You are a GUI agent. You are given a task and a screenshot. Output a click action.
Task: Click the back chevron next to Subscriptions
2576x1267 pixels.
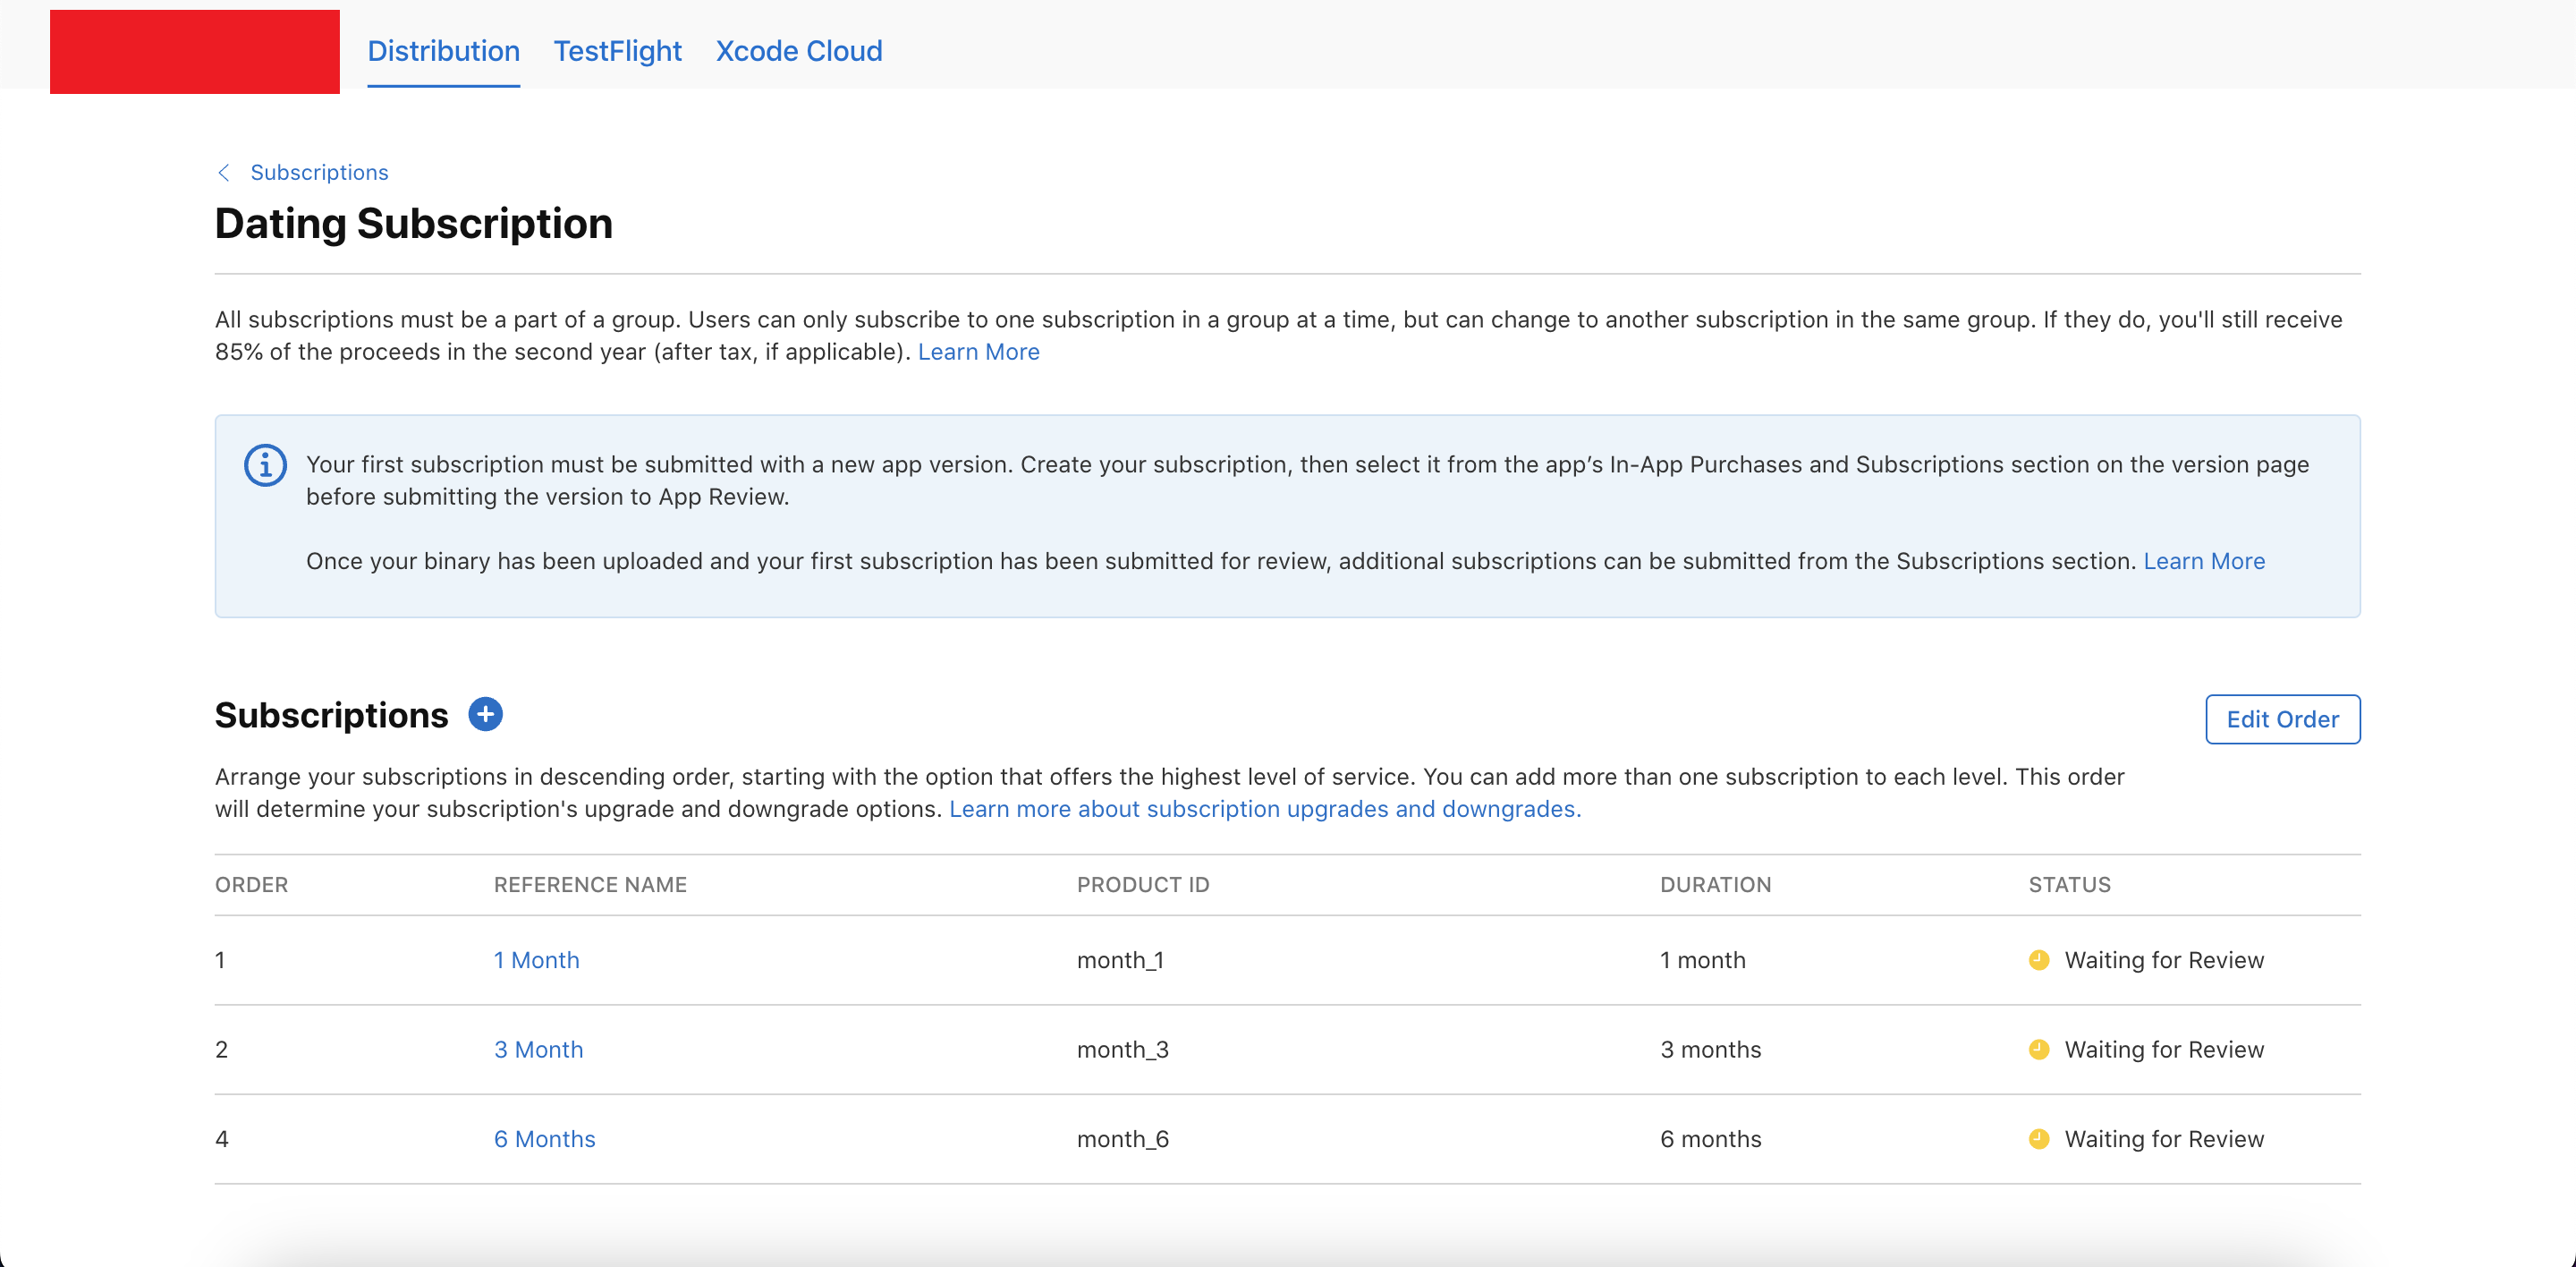[224, 173]
